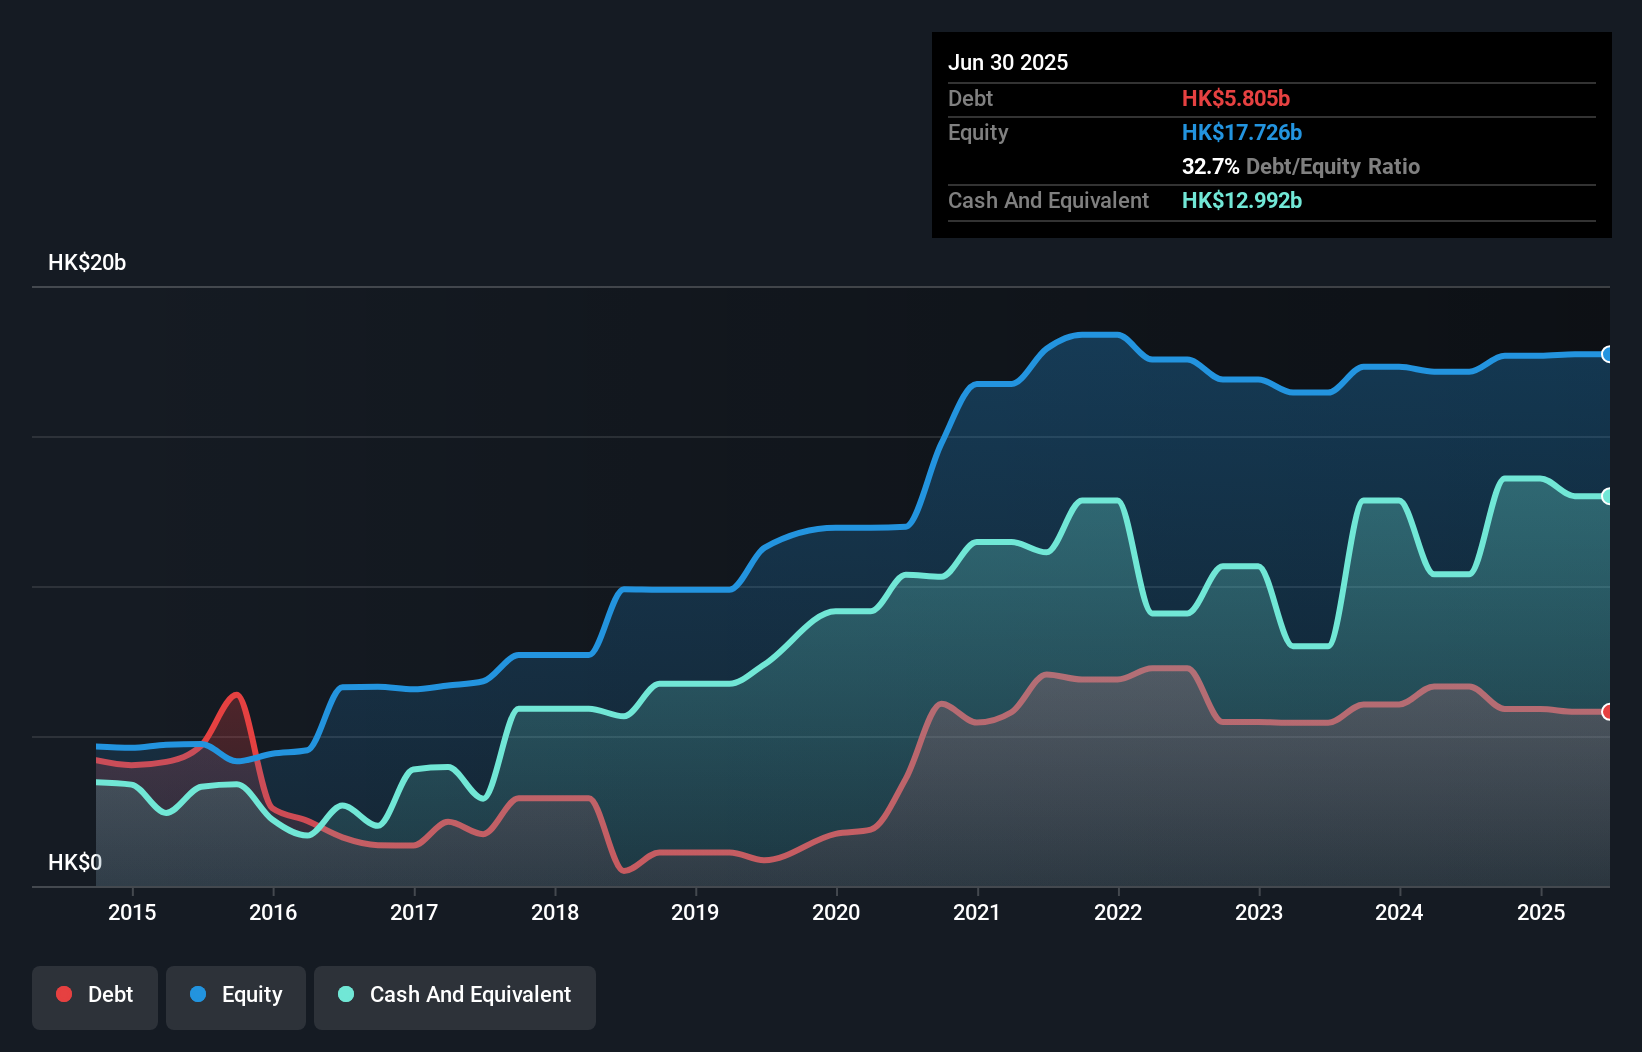Click the 2022 x-axis label
Screen dimensions: 1642x1052
pyautogui.click(x=1118, y=912)
